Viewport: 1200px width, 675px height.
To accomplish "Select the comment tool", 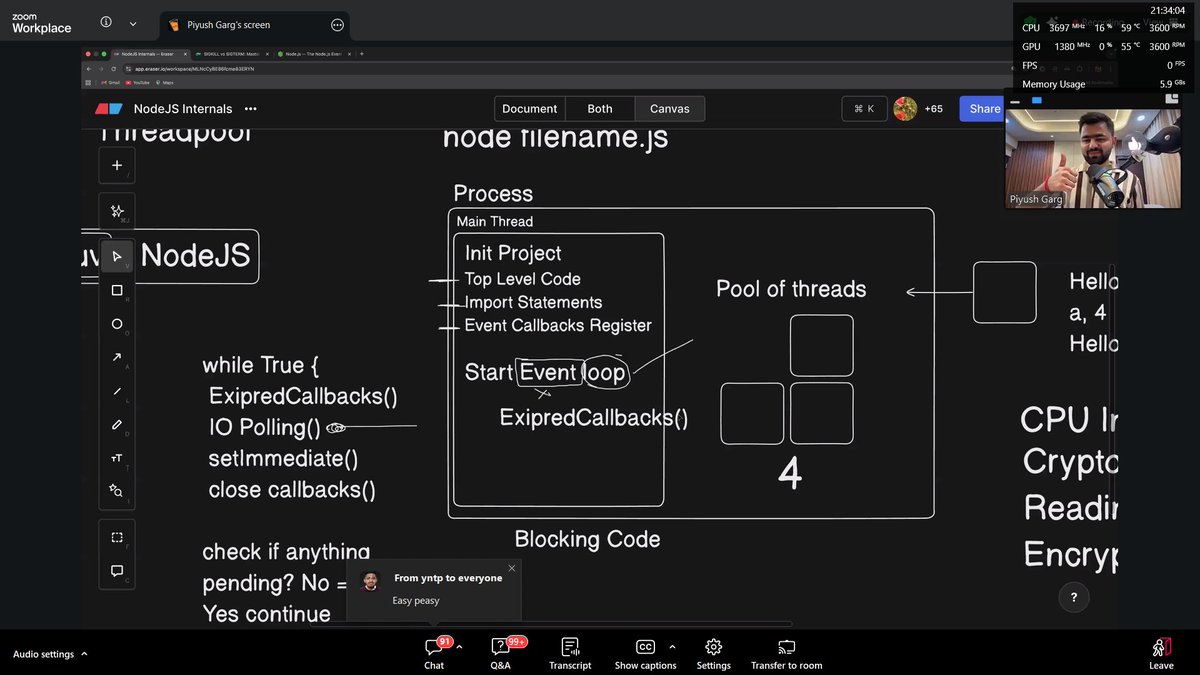I will coord(117,571).
